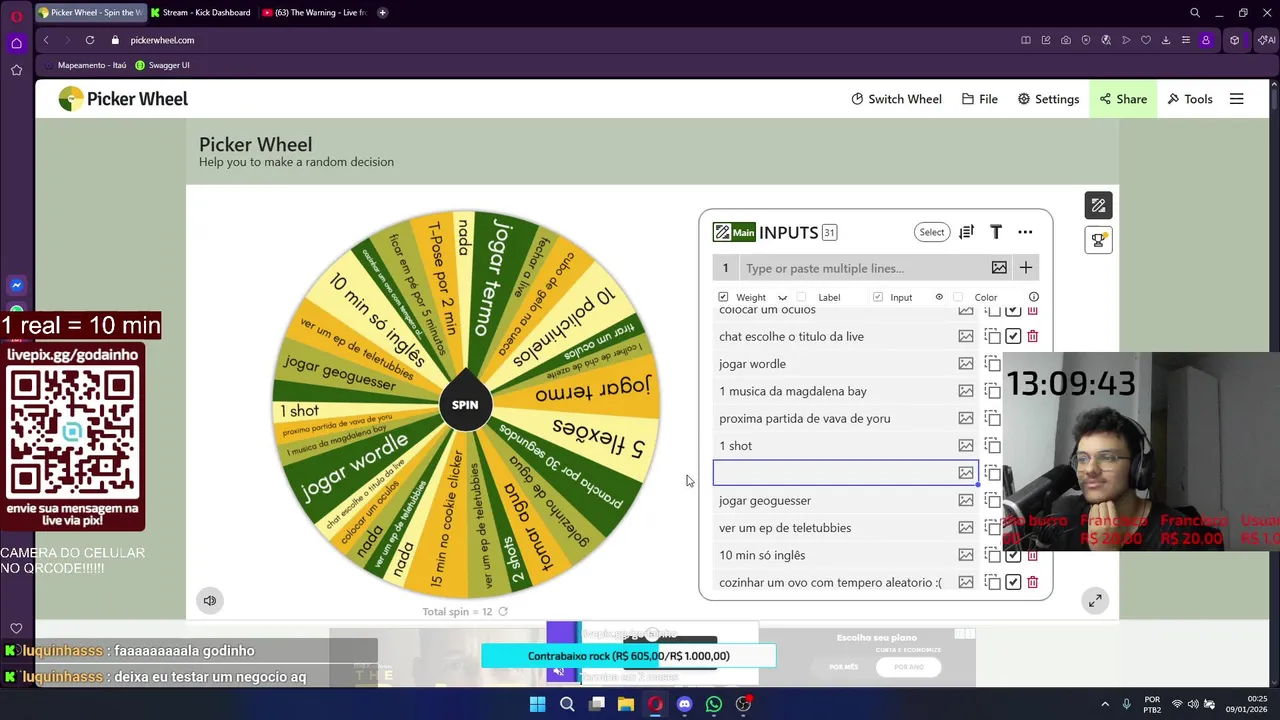Open the inputs edit panel icon
The height and width of the screenshot is (720, 1280).
[1098, 205]
